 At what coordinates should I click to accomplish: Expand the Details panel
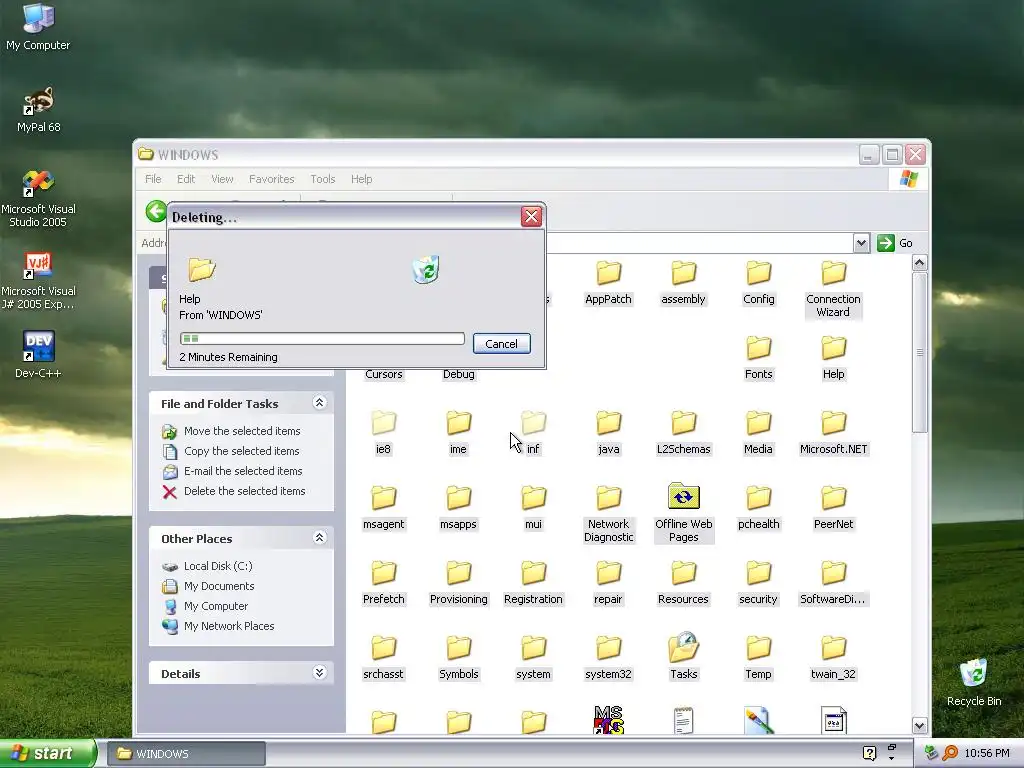click(319, 673)
